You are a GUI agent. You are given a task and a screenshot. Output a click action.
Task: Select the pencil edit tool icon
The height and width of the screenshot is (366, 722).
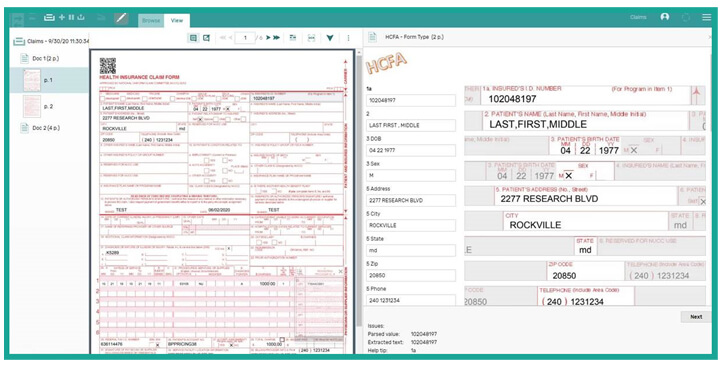tap(121, 18)
